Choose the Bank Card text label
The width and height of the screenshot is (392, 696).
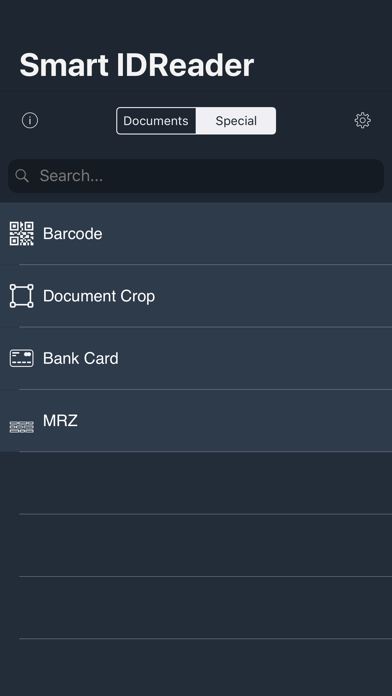(80, 358)
